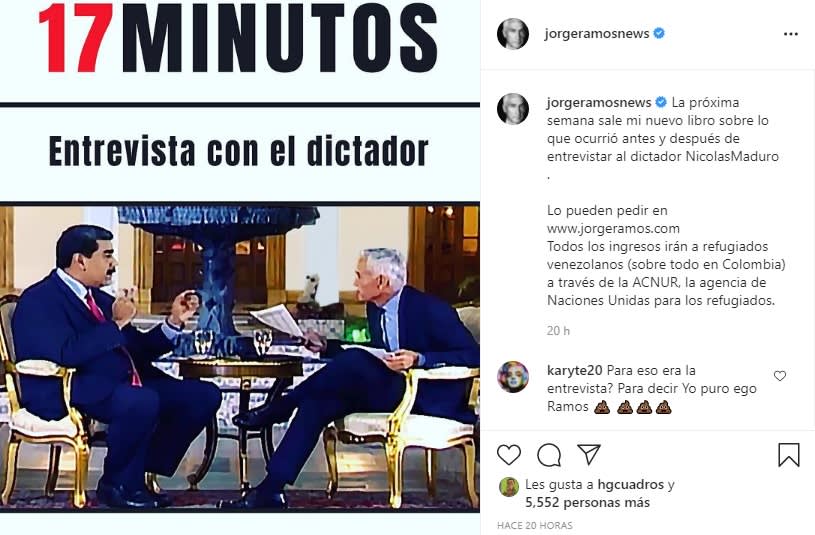Visit karyte20's profile via username
815x535 pixels.
tap(574, 371)
